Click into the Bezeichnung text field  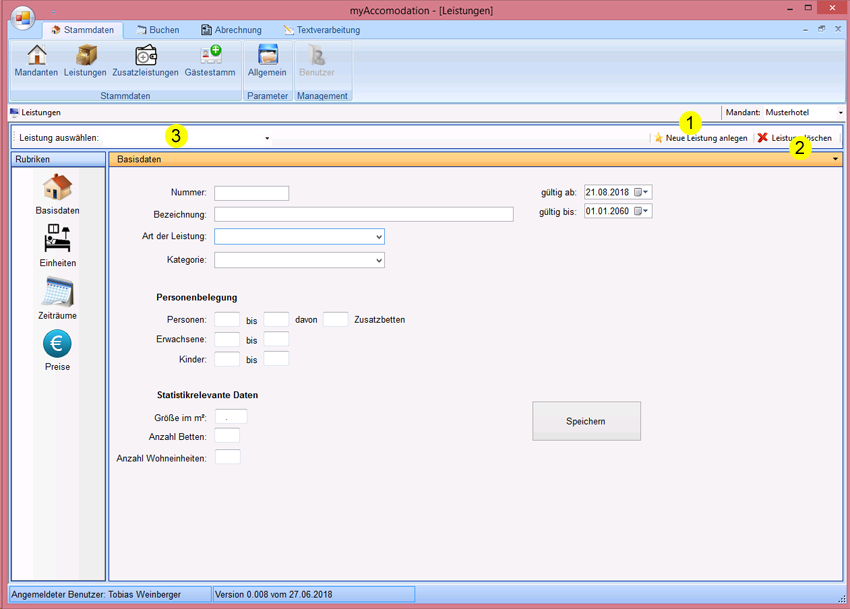pos(363,214)
